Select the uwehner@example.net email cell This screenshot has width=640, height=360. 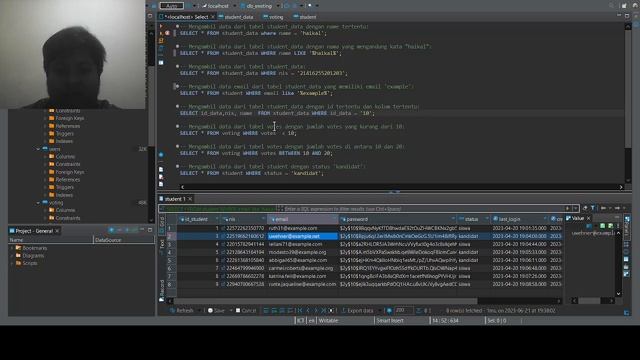tap(302, 236)
